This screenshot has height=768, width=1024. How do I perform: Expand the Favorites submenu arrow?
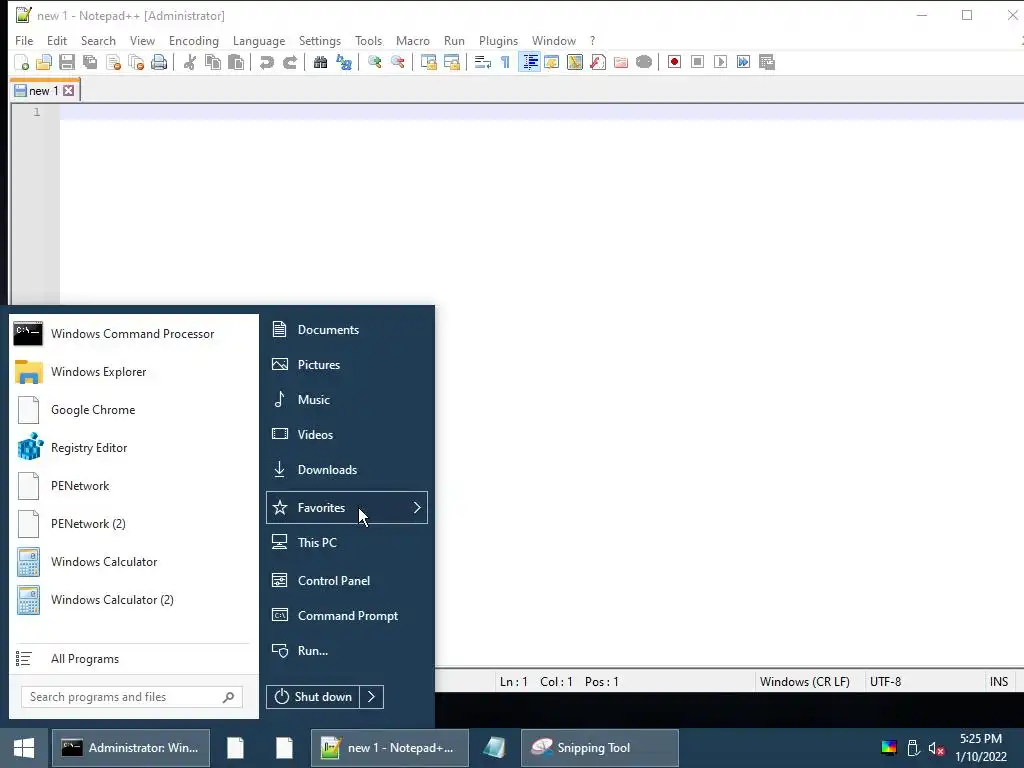click(x=417, y=507)
